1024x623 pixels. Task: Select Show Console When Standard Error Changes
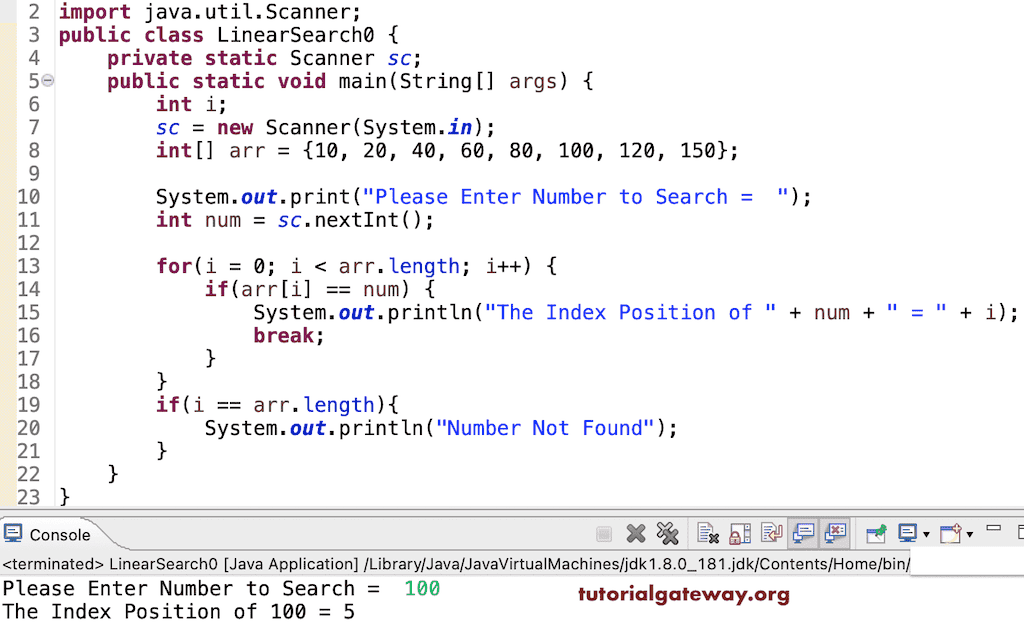tap(838, 533)
